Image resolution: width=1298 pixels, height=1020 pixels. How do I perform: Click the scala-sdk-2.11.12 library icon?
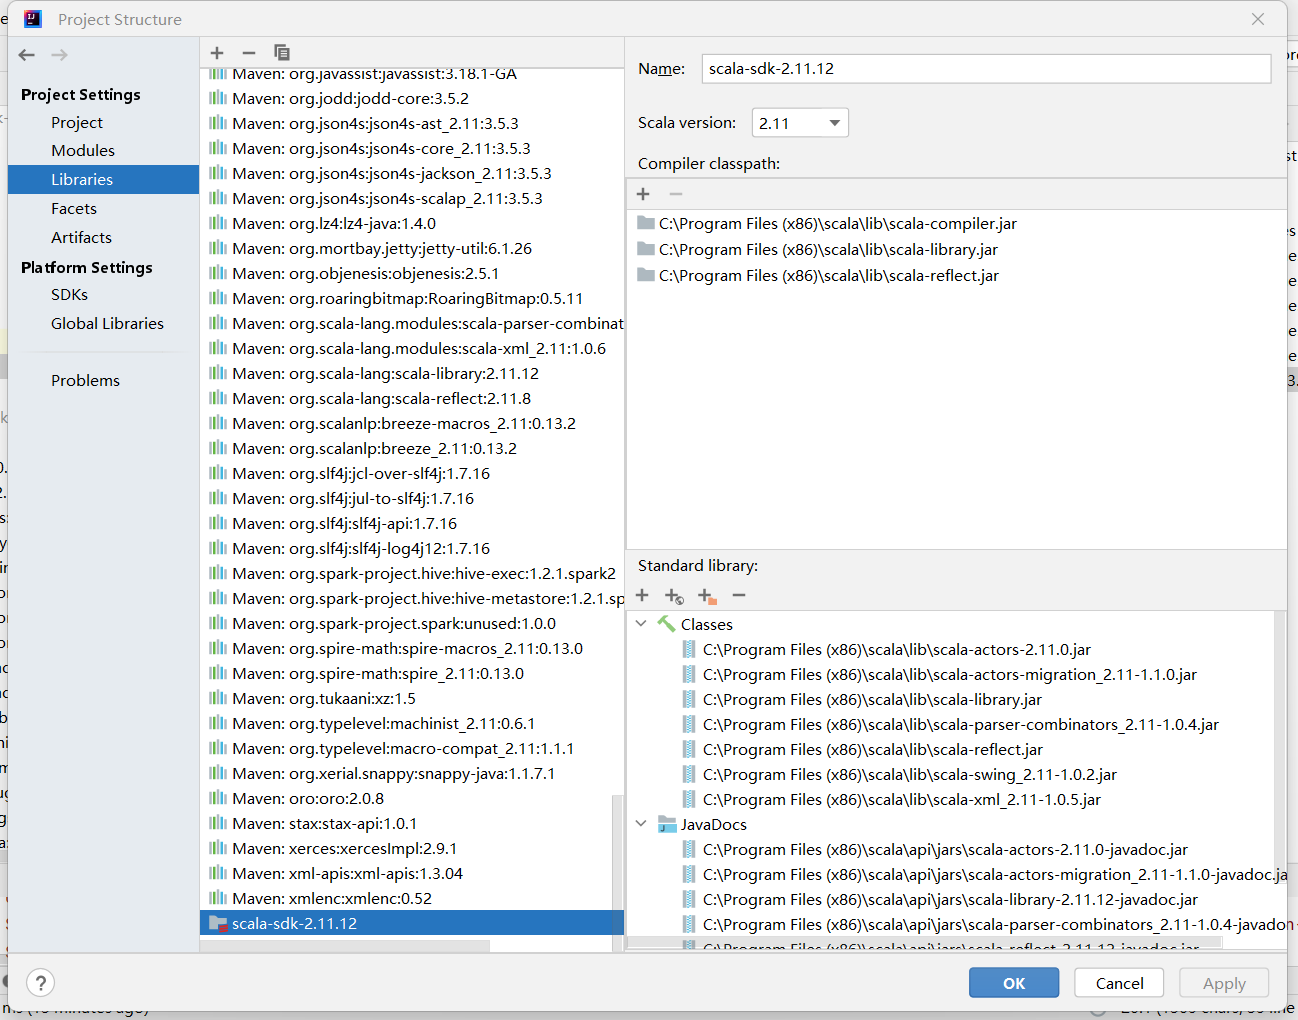(218, 923)
